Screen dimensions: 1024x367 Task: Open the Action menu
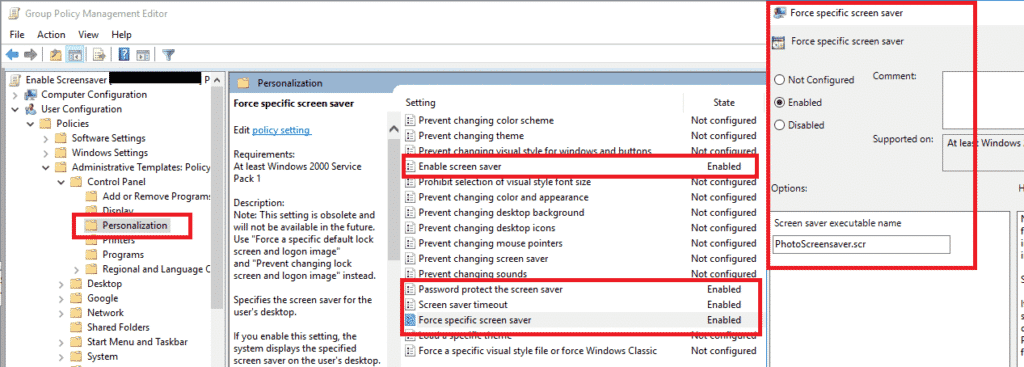coord(51,35)
